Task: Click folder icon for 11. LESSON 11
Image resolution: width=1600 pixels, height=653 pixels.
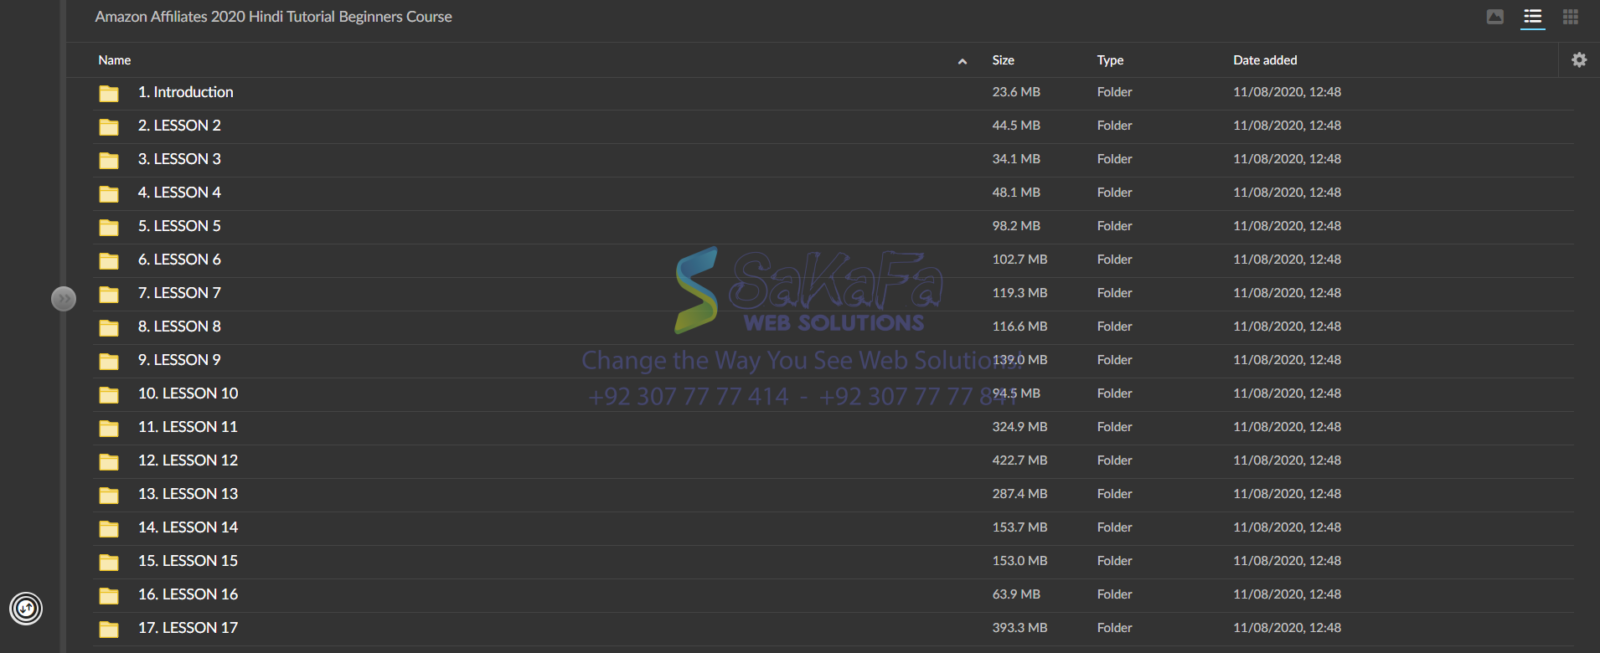Action: pyautogui.click(x=109, y=428)
